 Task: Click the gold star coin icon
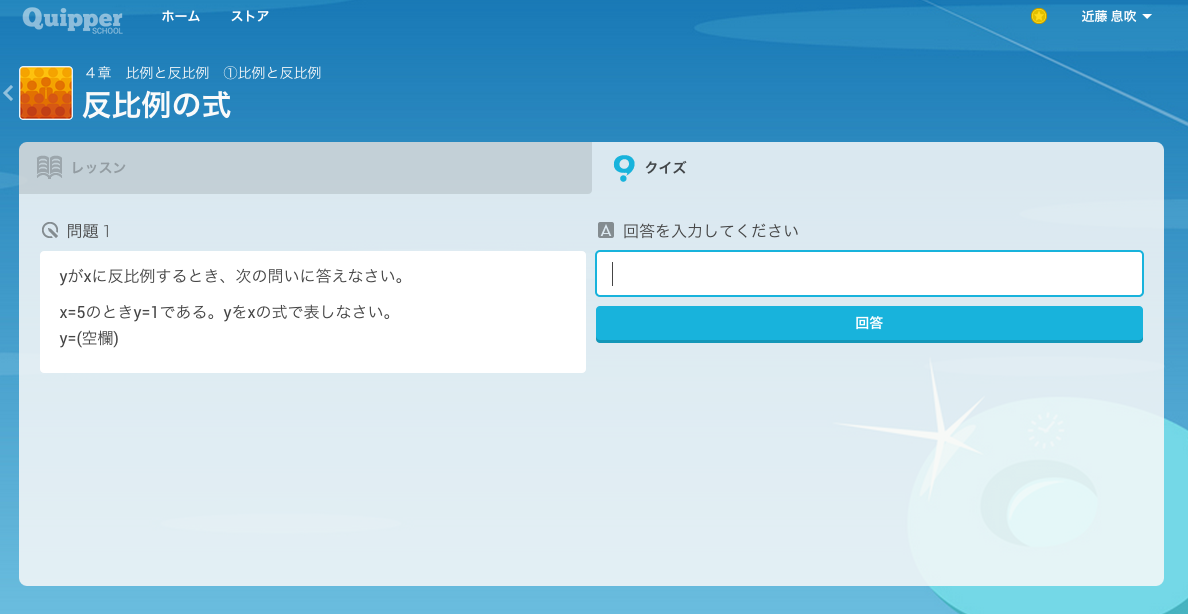point(1039,16)
